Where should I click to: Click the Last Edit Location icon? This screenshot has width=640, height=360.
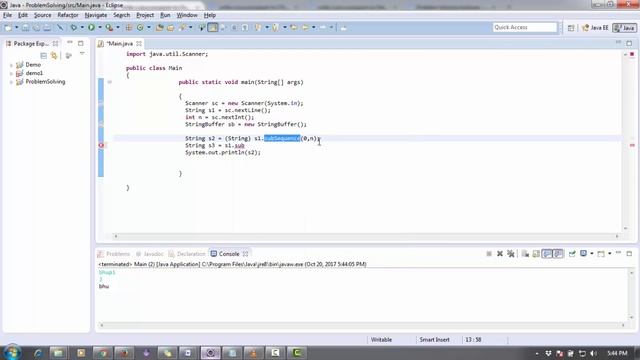pos(293,27)
